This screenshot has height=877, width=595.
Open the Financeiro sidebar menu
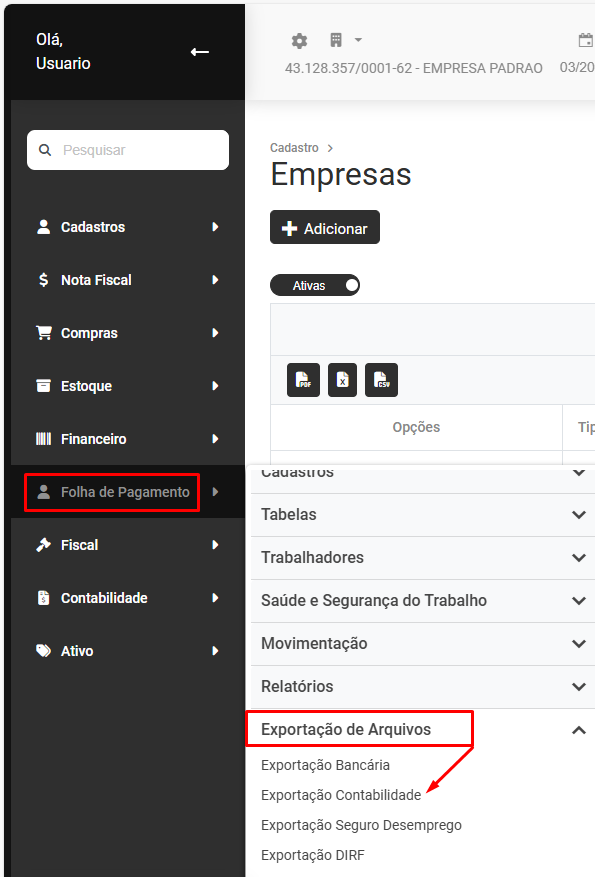pyautogui.click(x=128, y=439)
